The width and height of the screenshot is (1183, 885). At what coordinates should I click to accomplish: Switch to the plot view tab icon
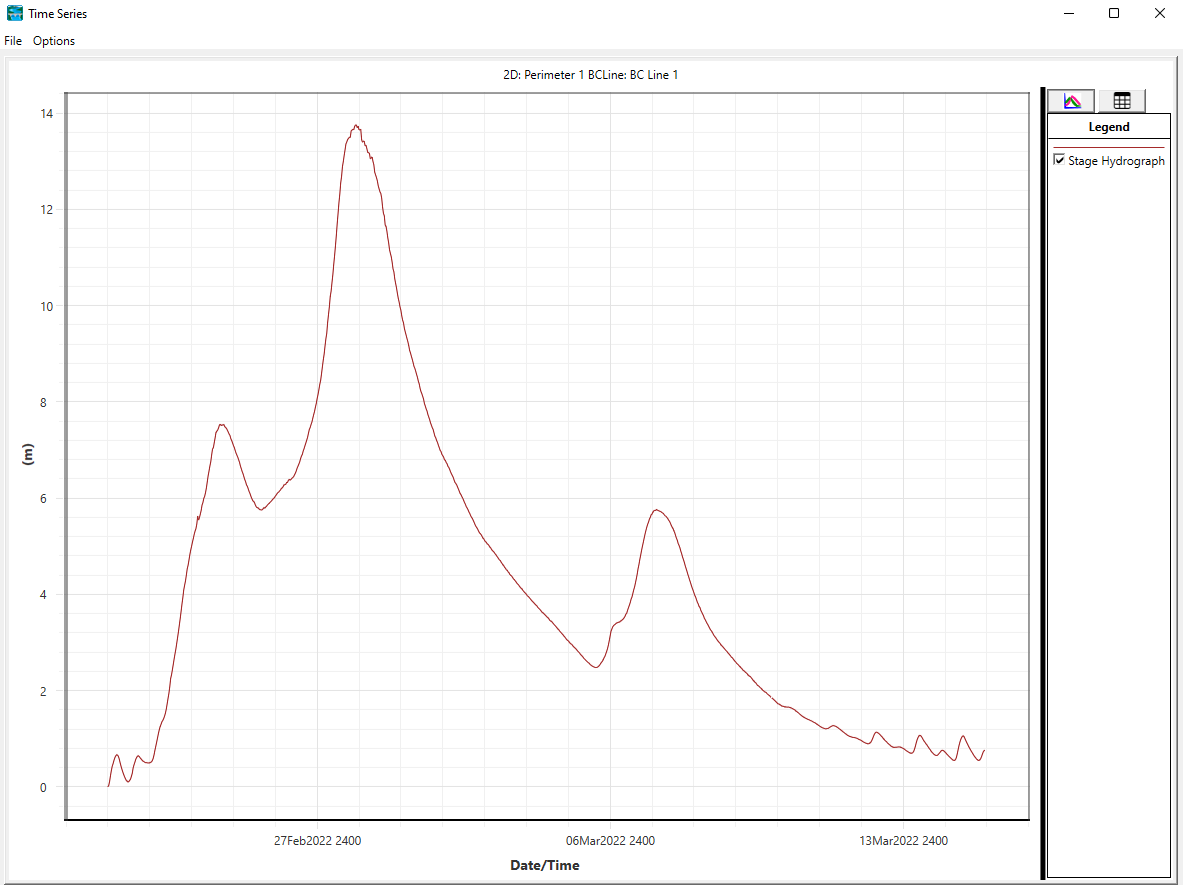pos(1072,101)
